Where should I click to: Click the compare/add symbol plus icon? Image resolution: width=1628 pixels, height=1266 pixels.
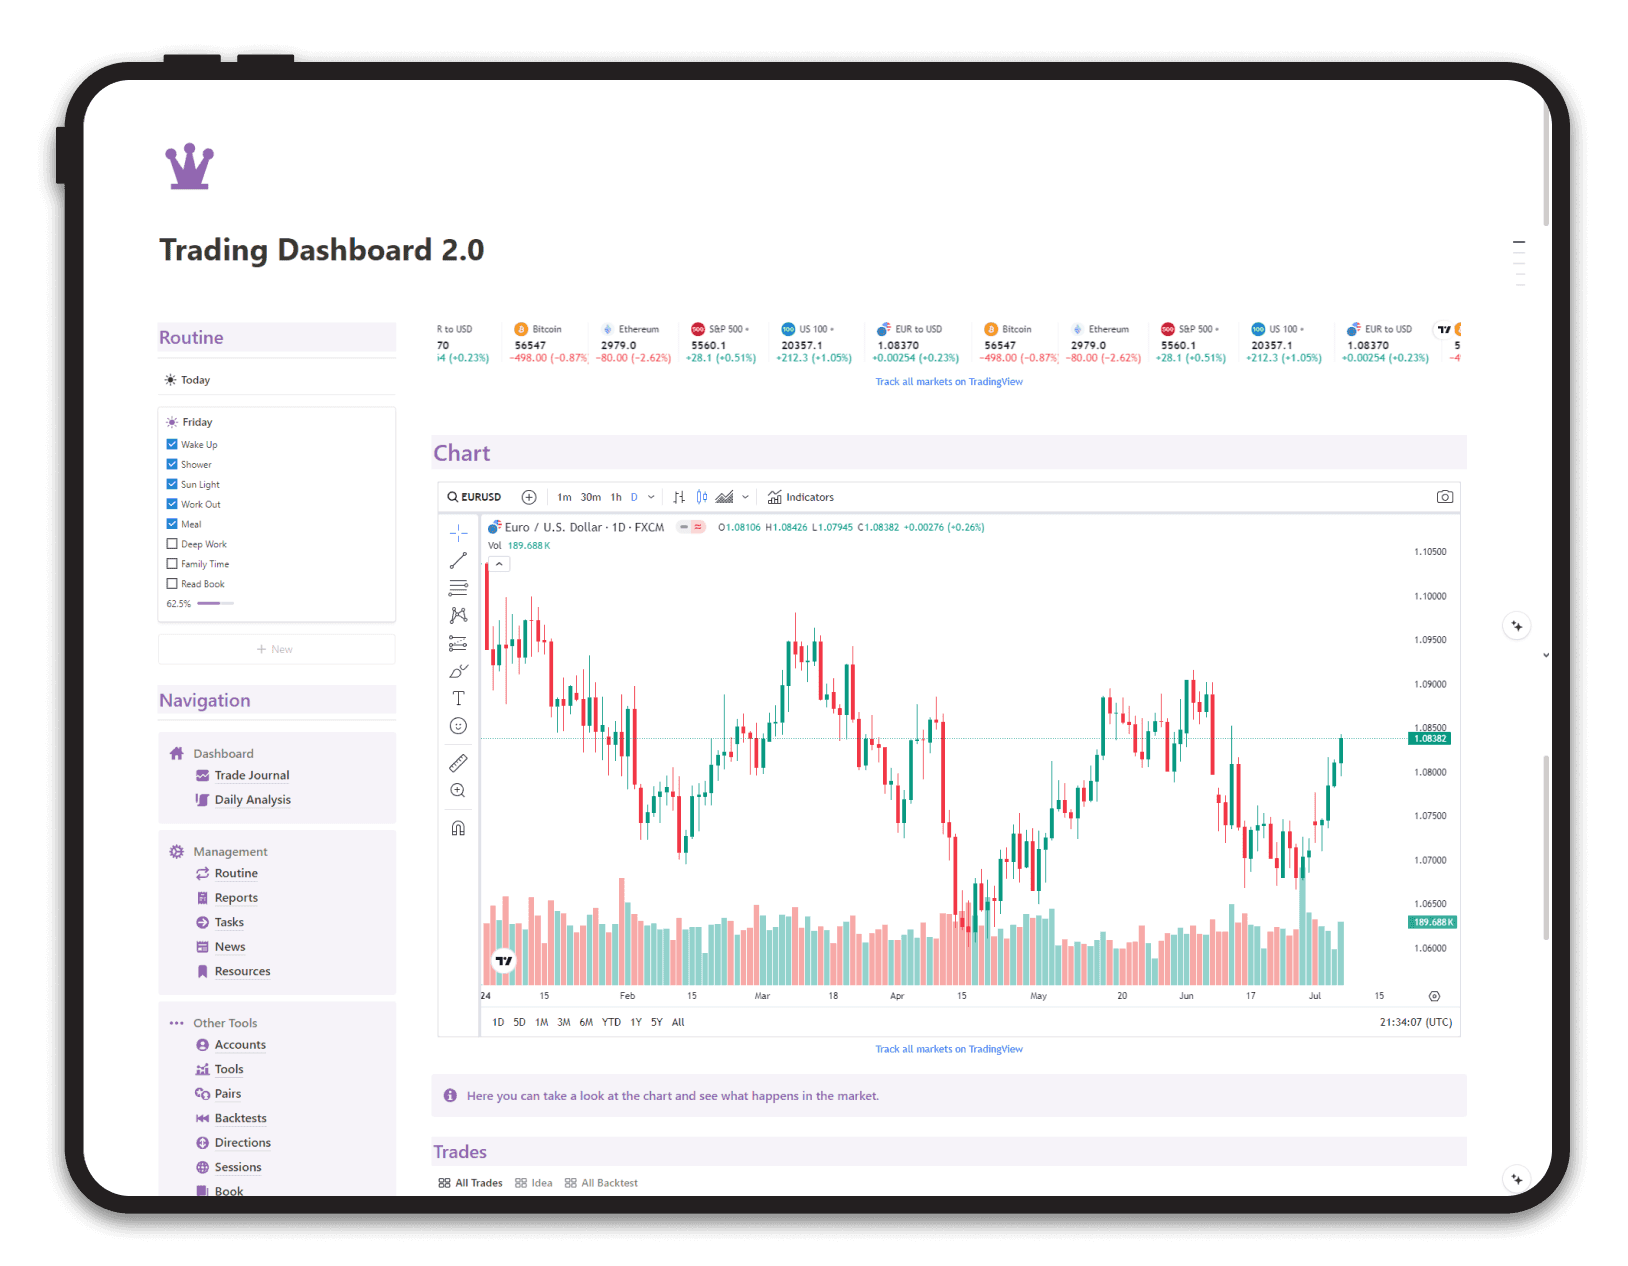coord(529,497)
